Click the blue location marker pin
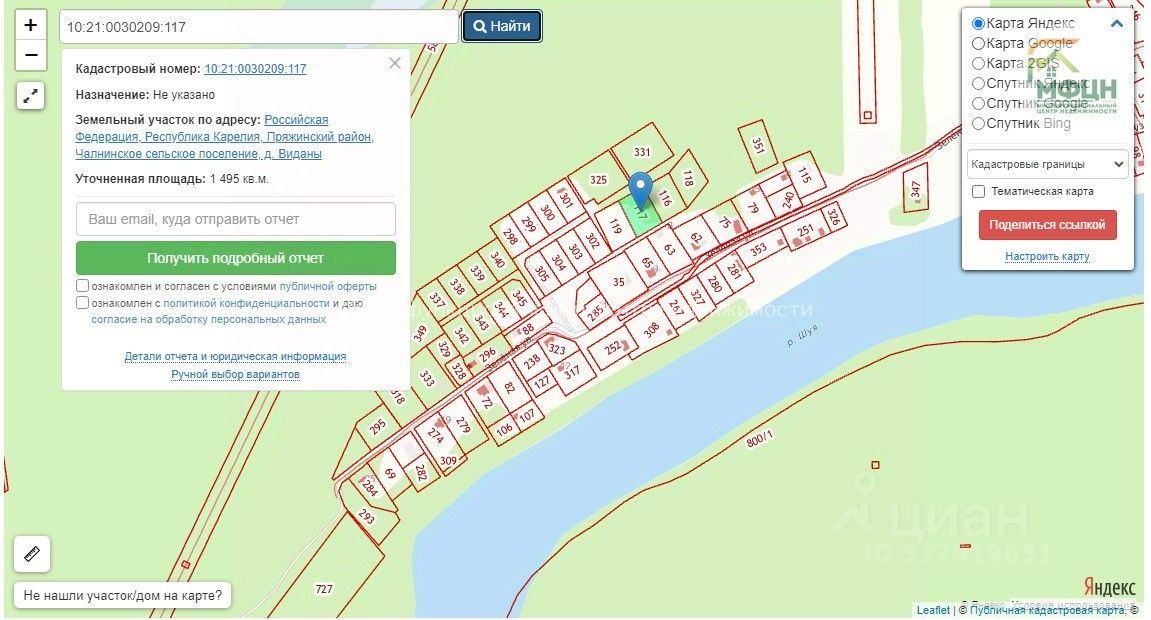 pyautogui.click(x=641, y=191)
